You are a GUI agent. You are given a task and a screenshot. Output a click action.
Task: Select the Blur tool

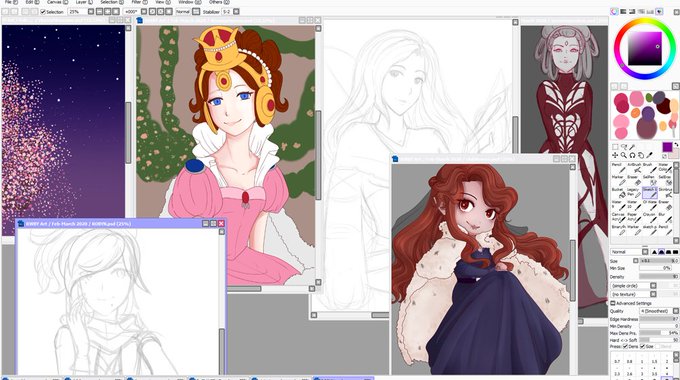[665, 219]
